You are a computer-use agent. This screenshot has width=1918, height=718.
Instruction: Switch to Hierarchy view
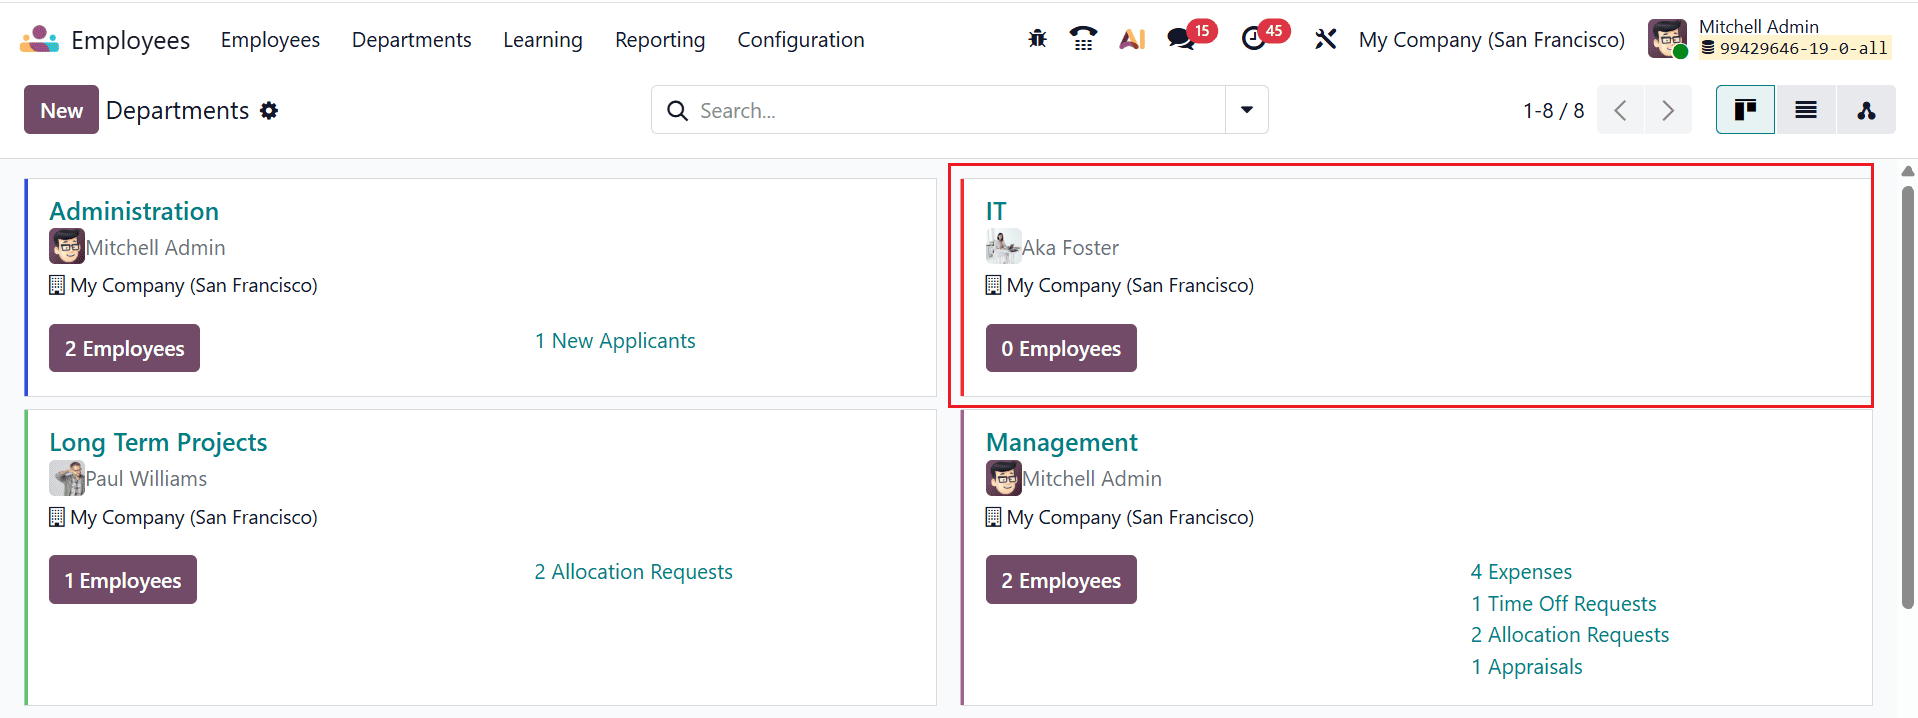(x=1866, y=110)
